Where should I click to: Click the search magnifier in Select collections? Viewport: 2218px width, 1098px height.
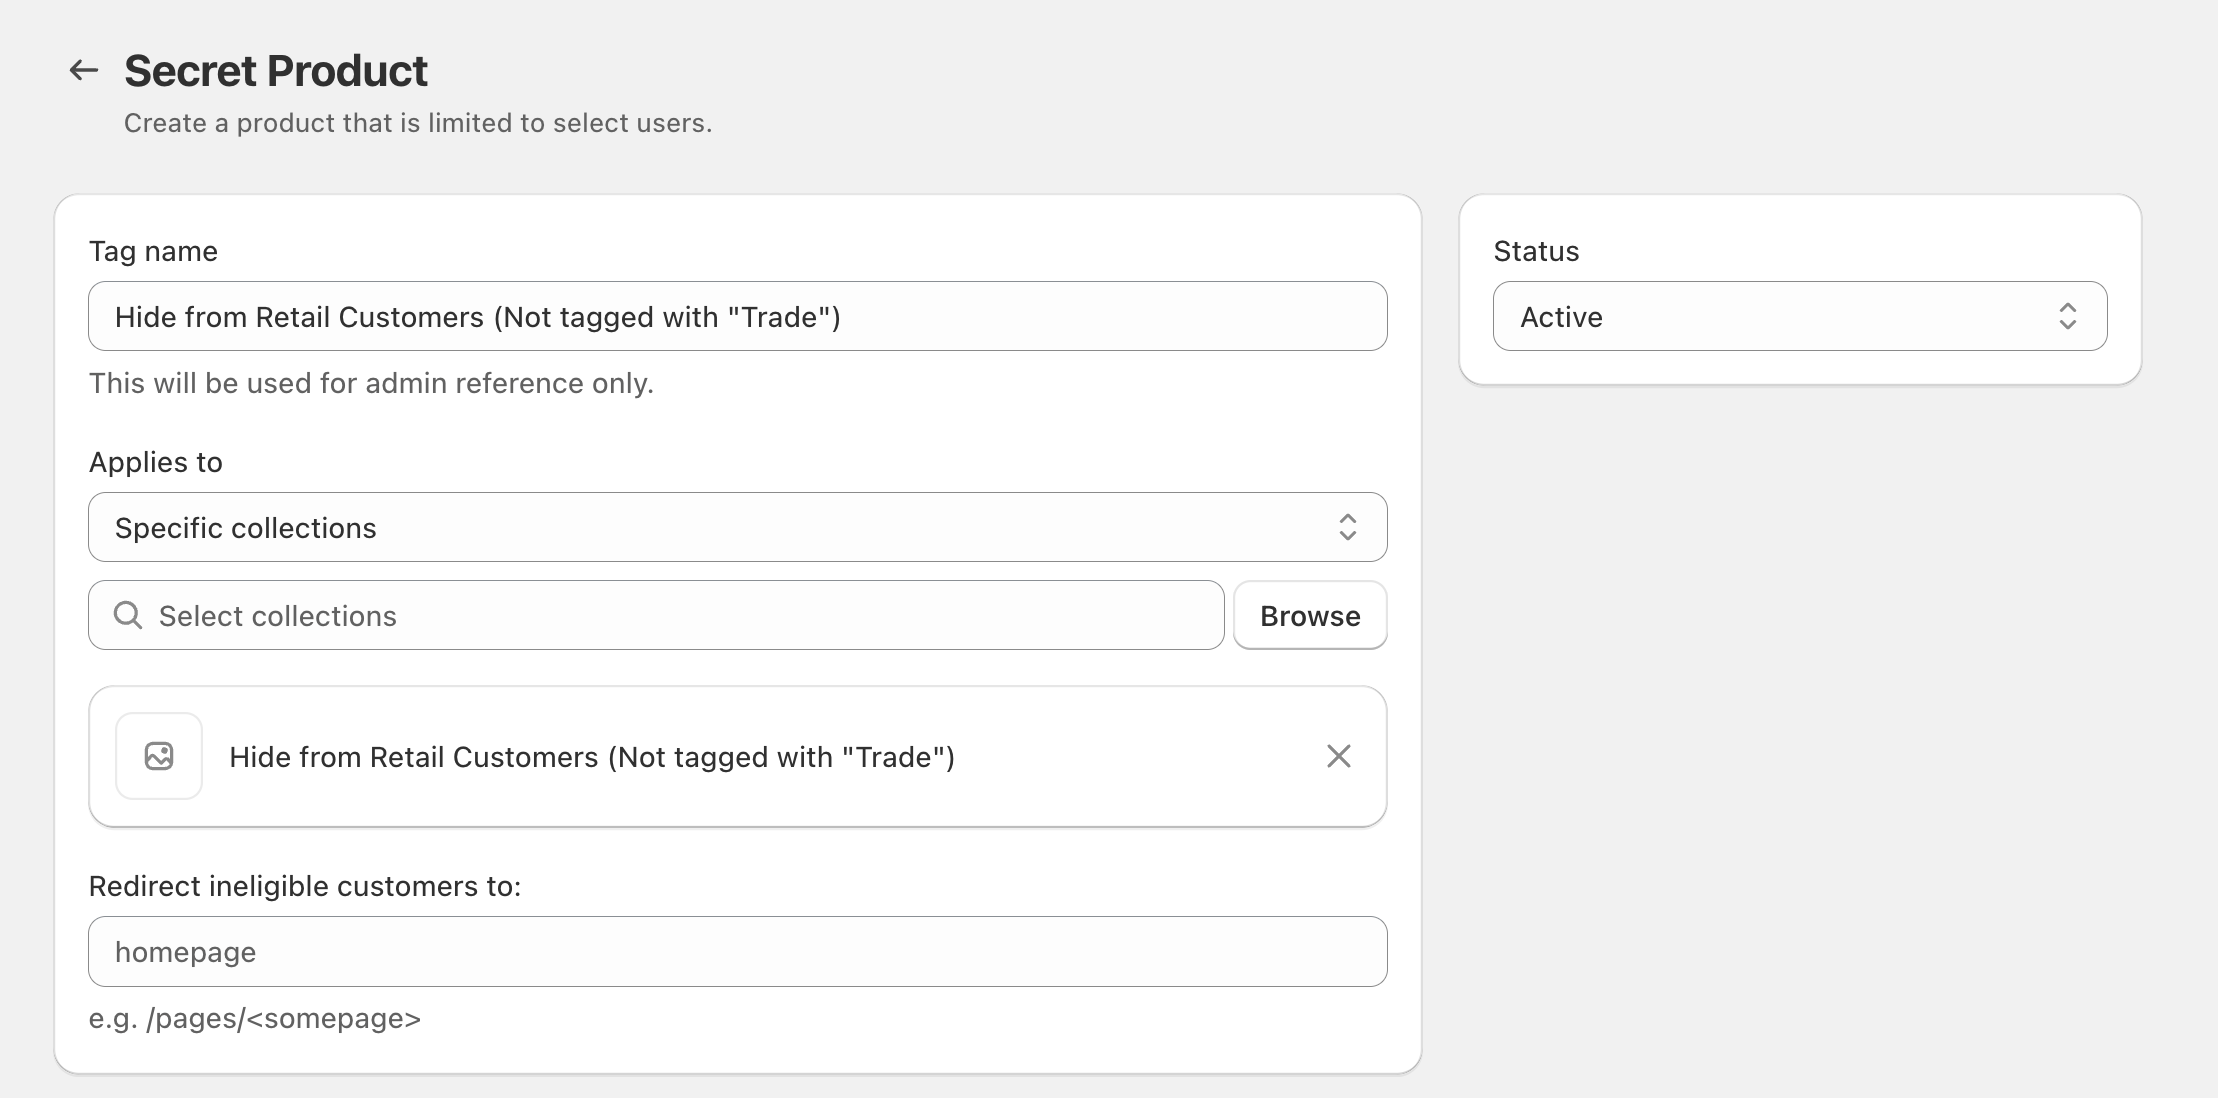[128, 615]
